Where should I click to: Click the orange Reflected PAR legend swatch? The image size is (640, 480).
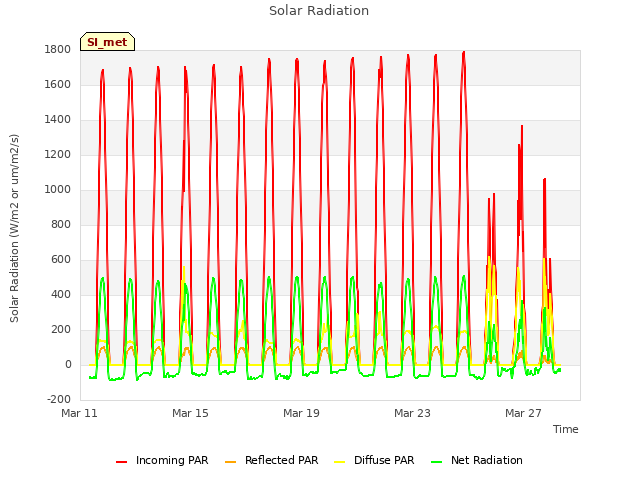click(230, 462)
